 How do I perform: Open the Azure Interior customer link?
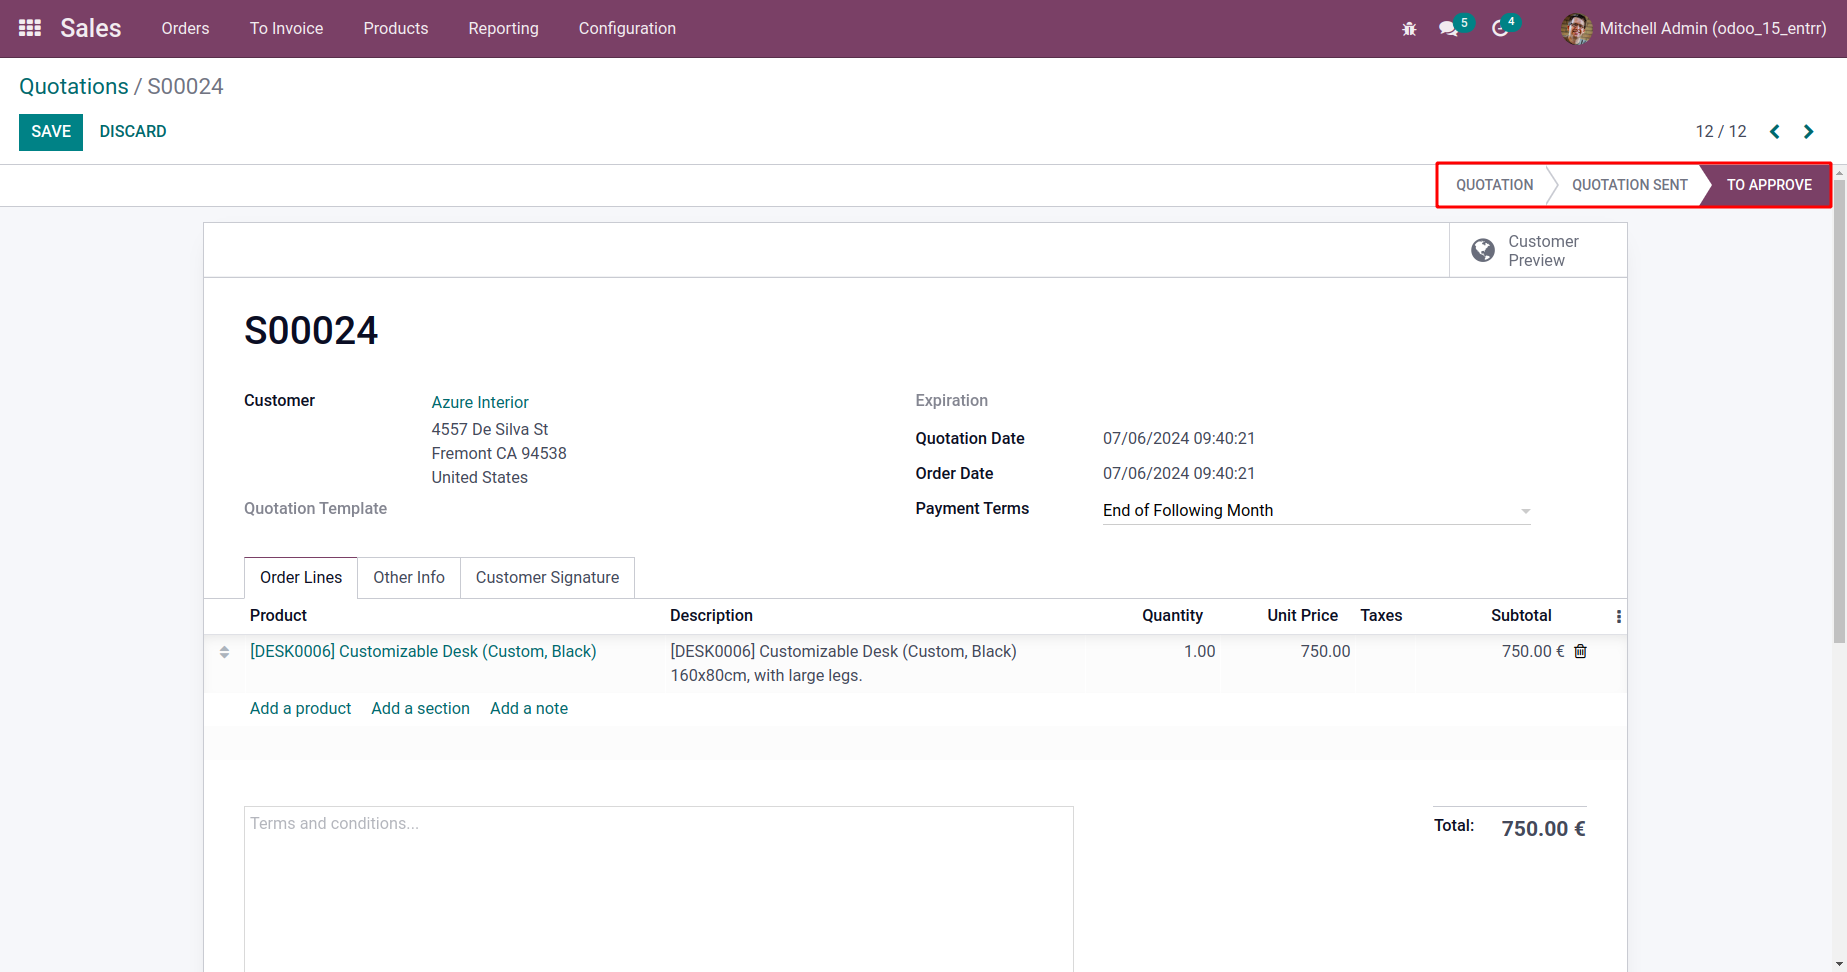coord(480,402)
